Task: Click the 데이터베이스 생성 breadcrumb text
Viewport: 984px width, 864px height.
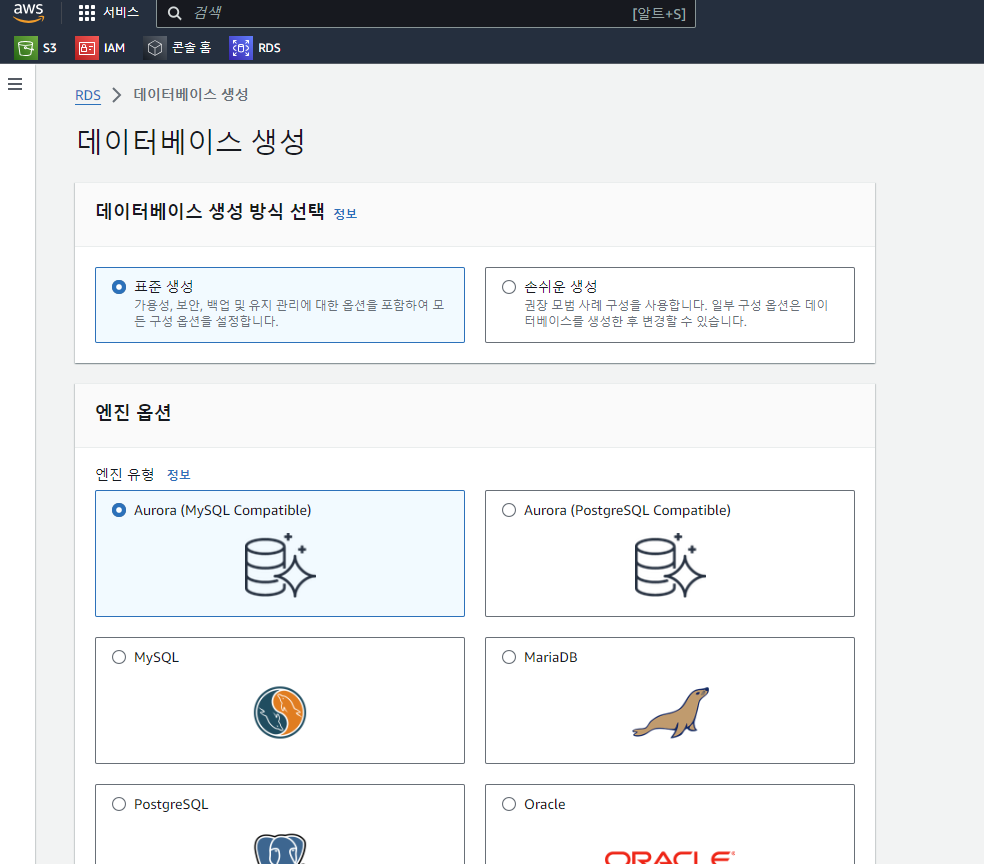Action: [191, 95]
